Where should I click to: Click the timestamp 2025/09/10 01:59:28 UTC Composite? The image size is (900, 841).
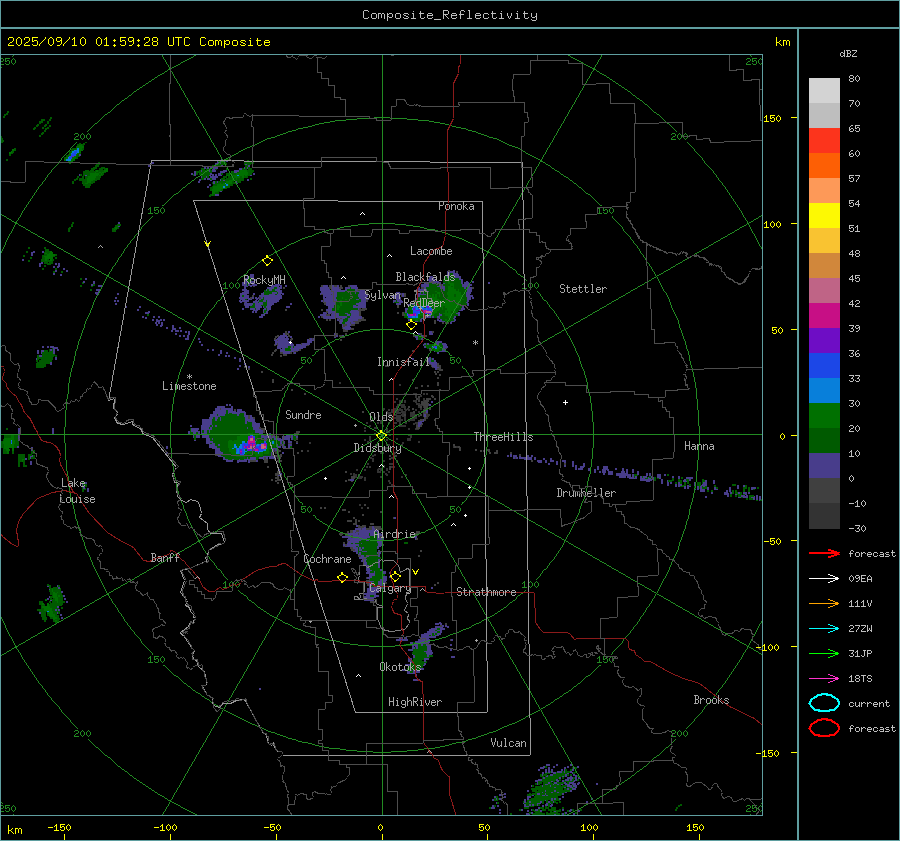pyautogui.click(x=138, y=42)
